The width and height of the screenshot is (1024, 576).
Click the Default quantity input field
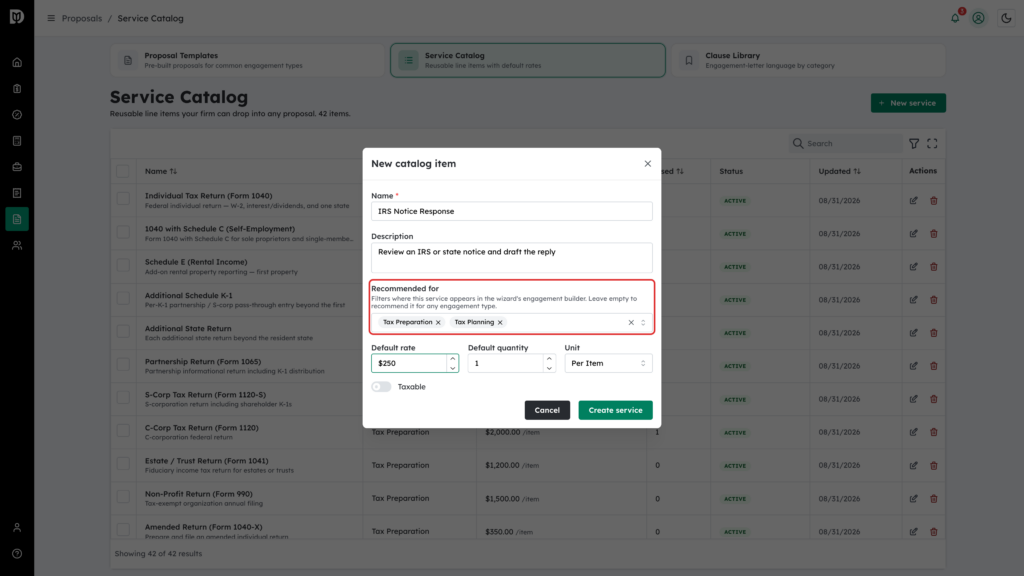(505, 363)
